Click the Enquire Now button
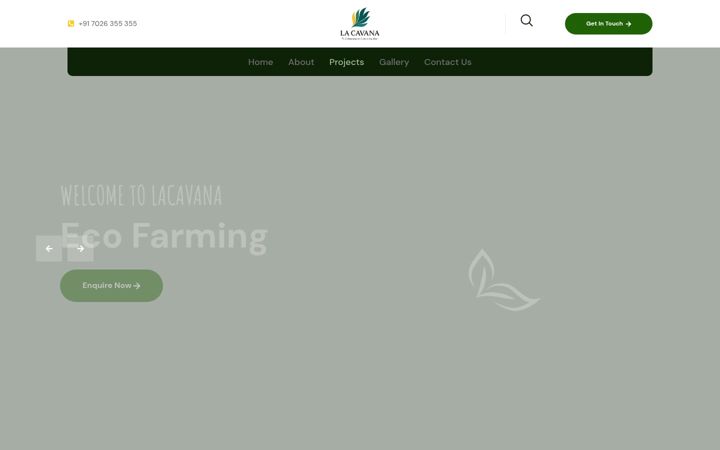This screenshot has width=720, height=450. pos(112,286)
